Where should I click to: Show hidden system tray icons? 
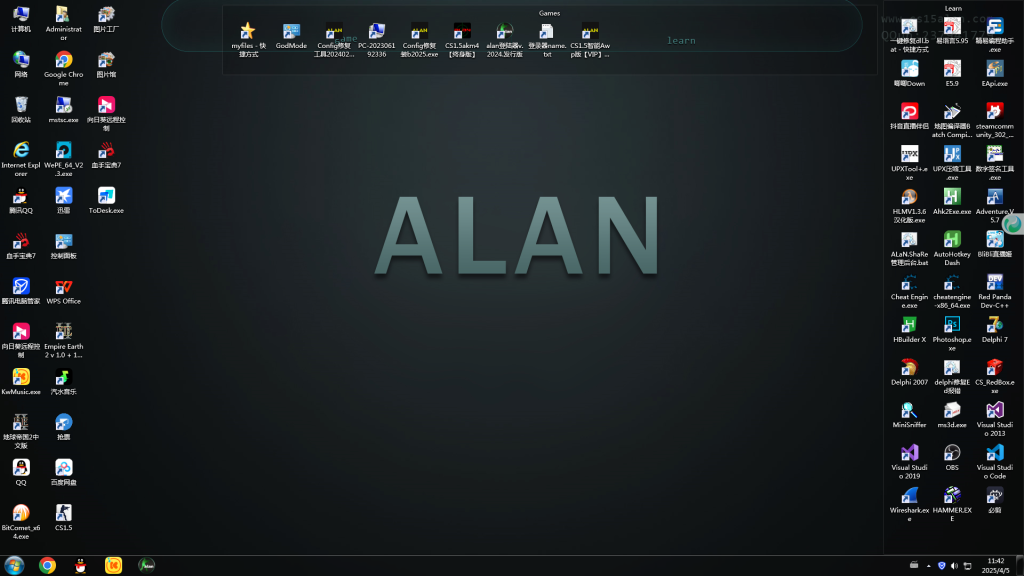(x=928, y=566)
